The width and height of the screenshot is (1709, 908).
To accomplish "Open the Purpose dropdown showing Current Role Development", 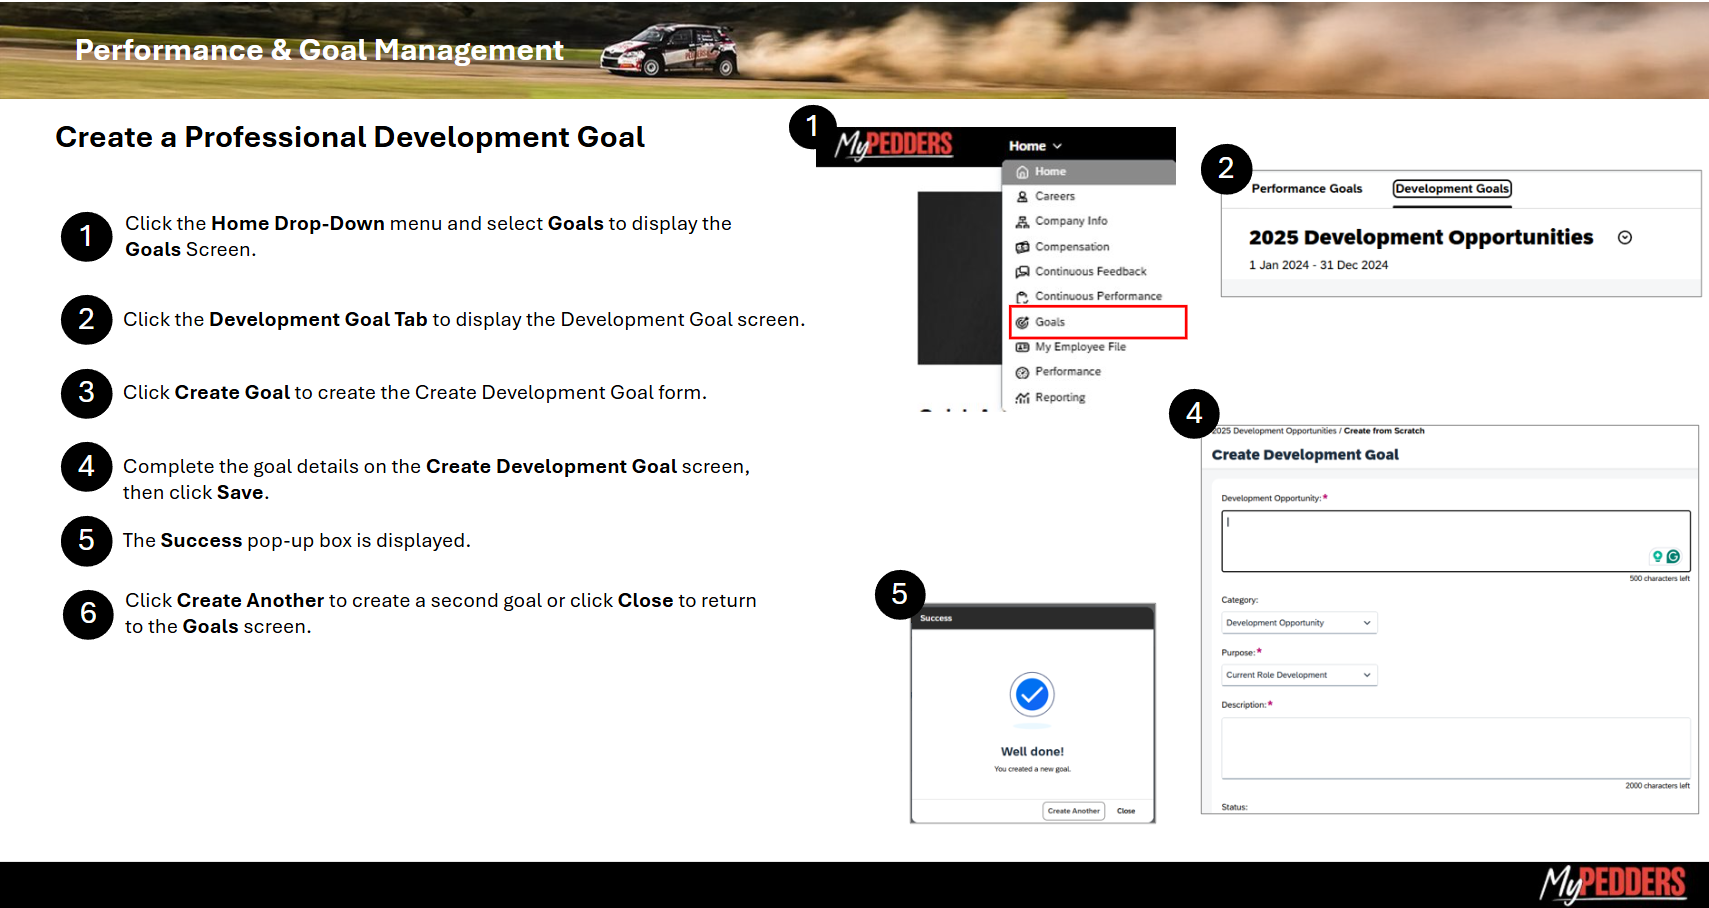I will pos(1298,675).
